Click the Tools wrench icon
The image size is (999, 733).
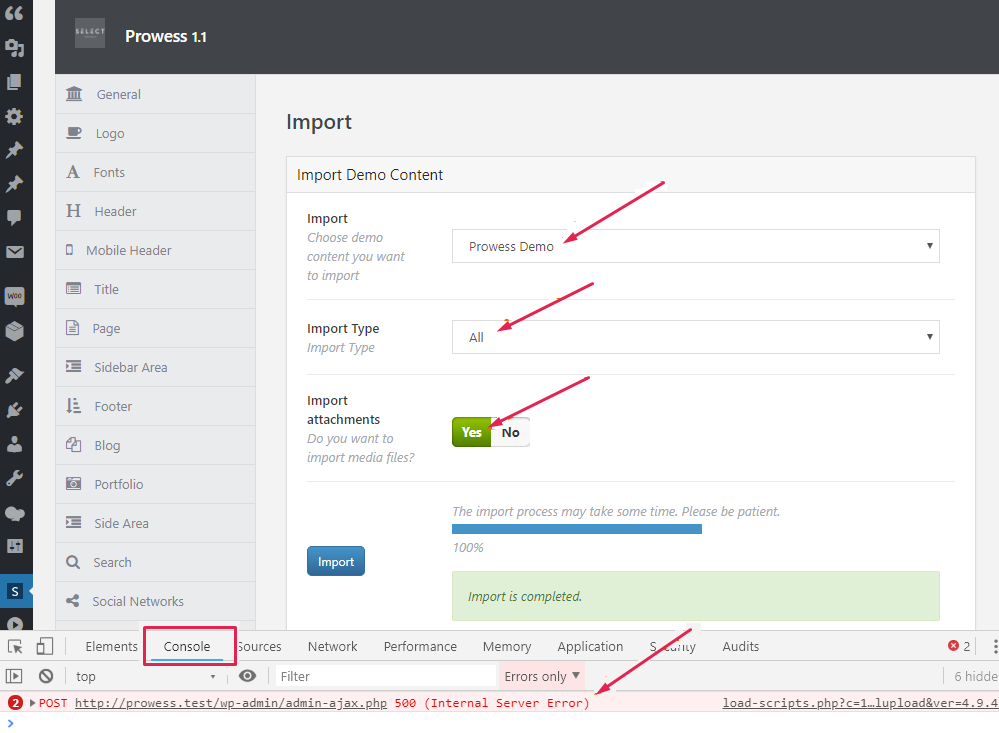click(15, 478)
